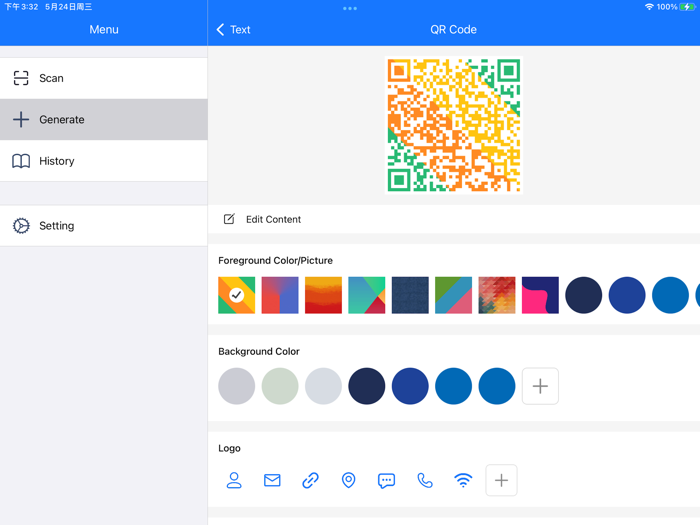Click the Foreground Color/Picture label

pos(275,260)
